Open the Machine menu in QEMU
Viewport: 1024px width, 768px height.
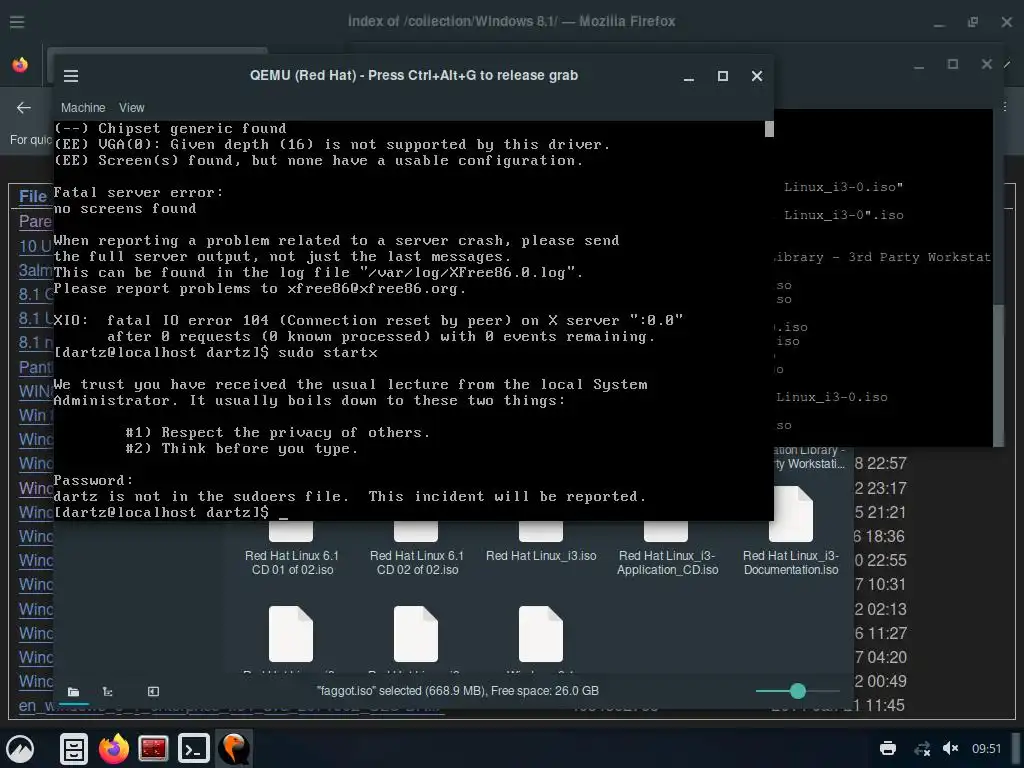[83, 108]
